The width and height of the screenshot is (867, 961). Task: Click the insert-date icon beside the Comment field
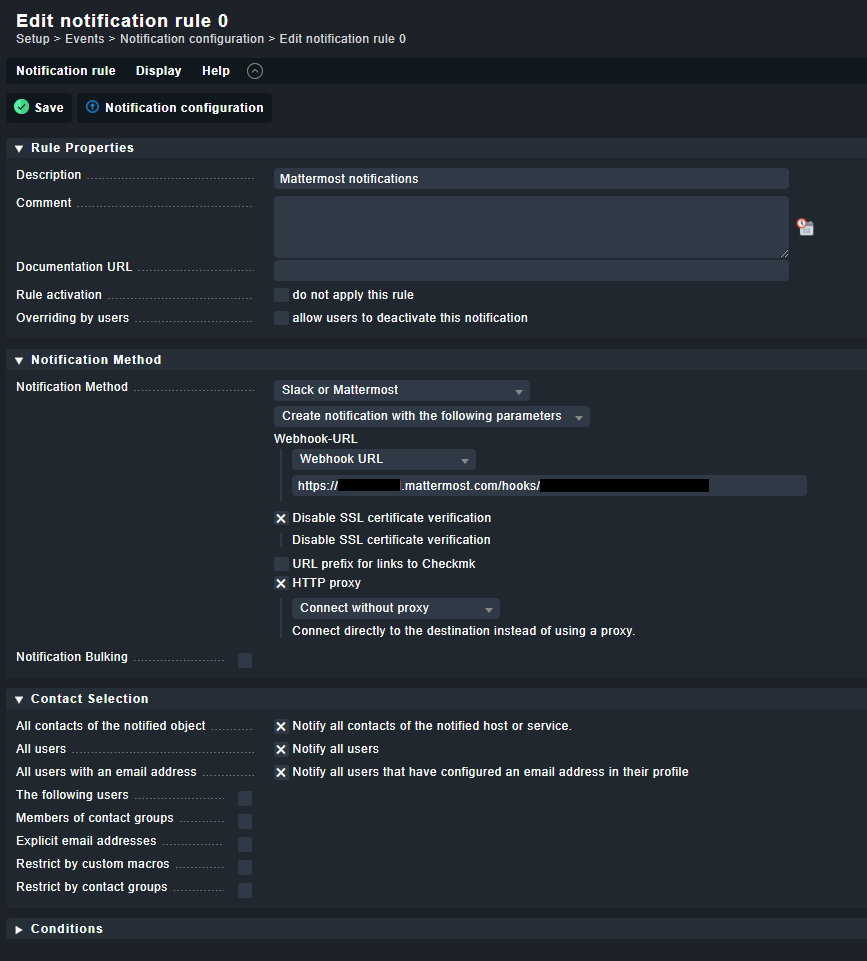click(805, 227)
